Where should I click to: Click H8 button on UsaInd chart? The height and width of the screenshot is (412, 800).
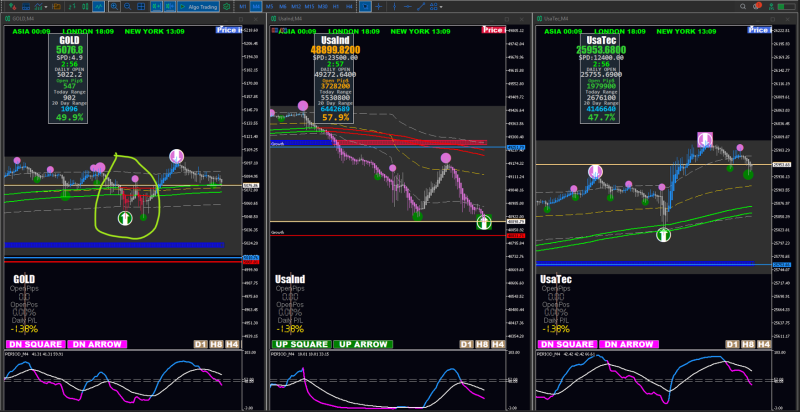482,344
